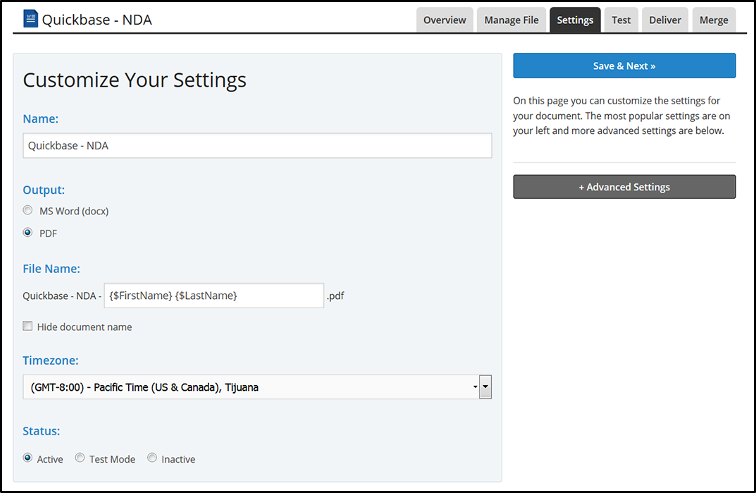Viewport: 756px width, 494px height.
Task: Open the Manage File tab
Action: [510, 20]
